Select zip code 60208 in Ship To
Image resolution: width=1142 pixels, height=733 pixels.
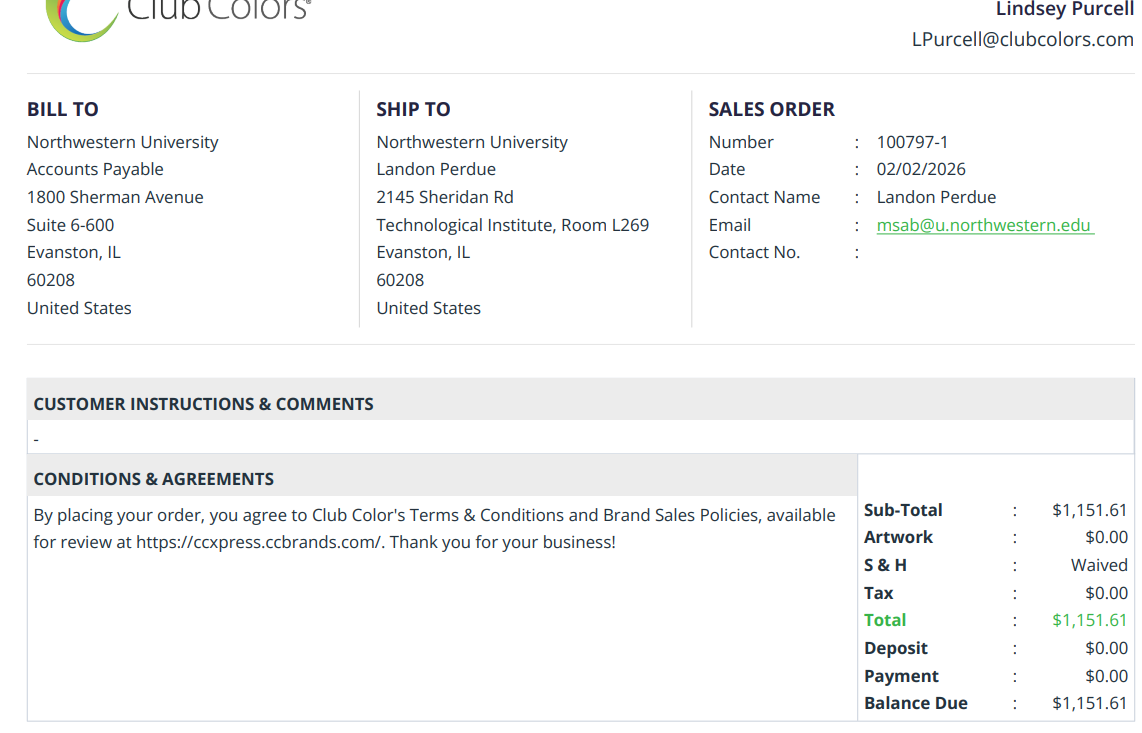pyautogui.click(x=400, y=280)
